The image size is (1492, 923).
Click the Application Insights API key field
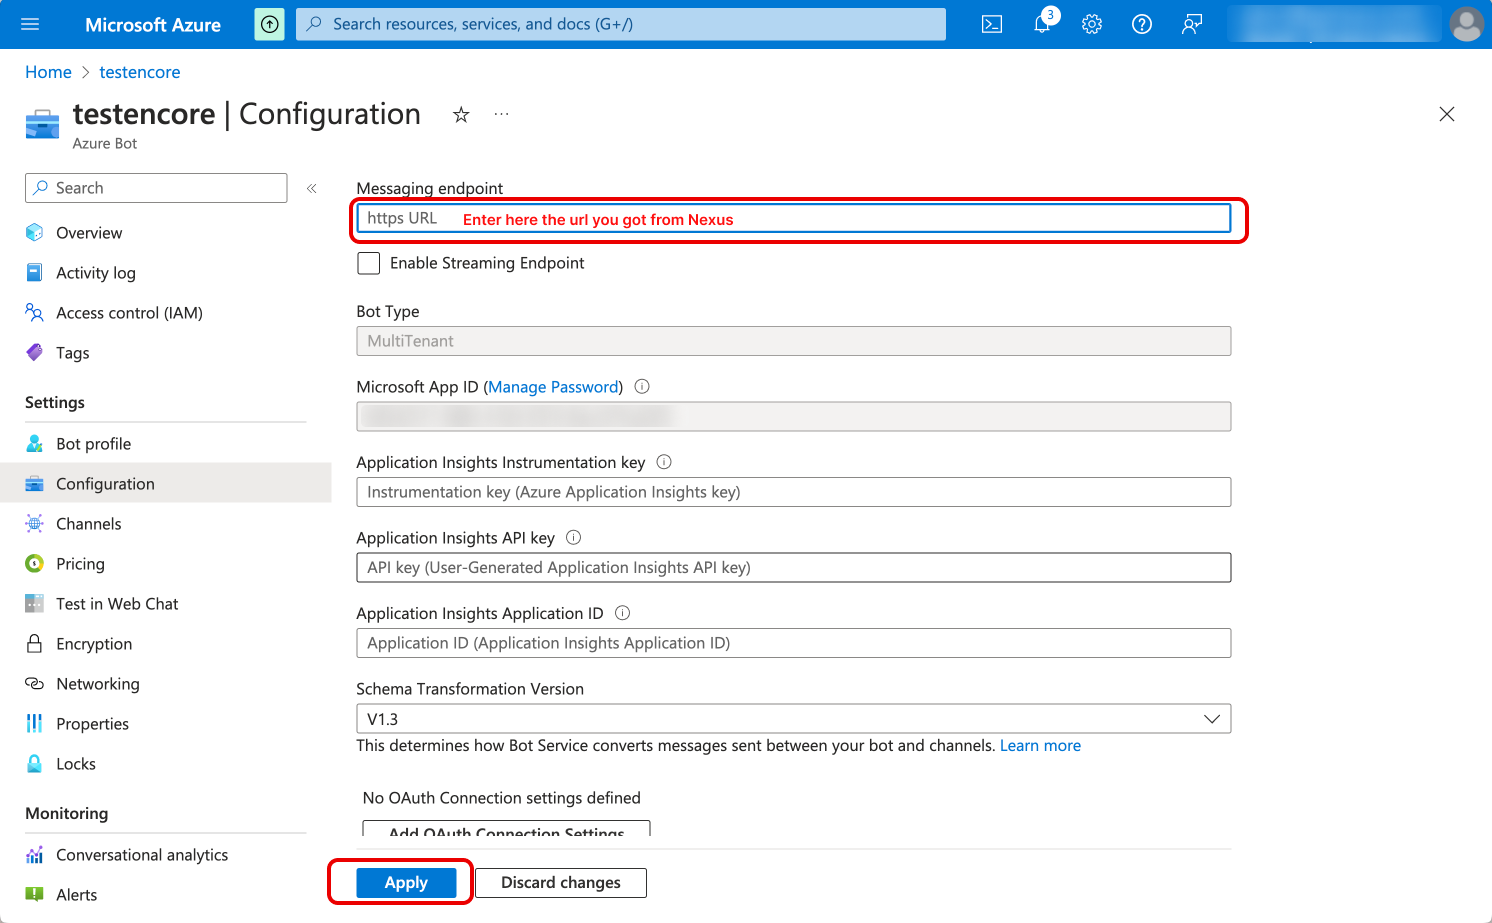coord(794,567)
